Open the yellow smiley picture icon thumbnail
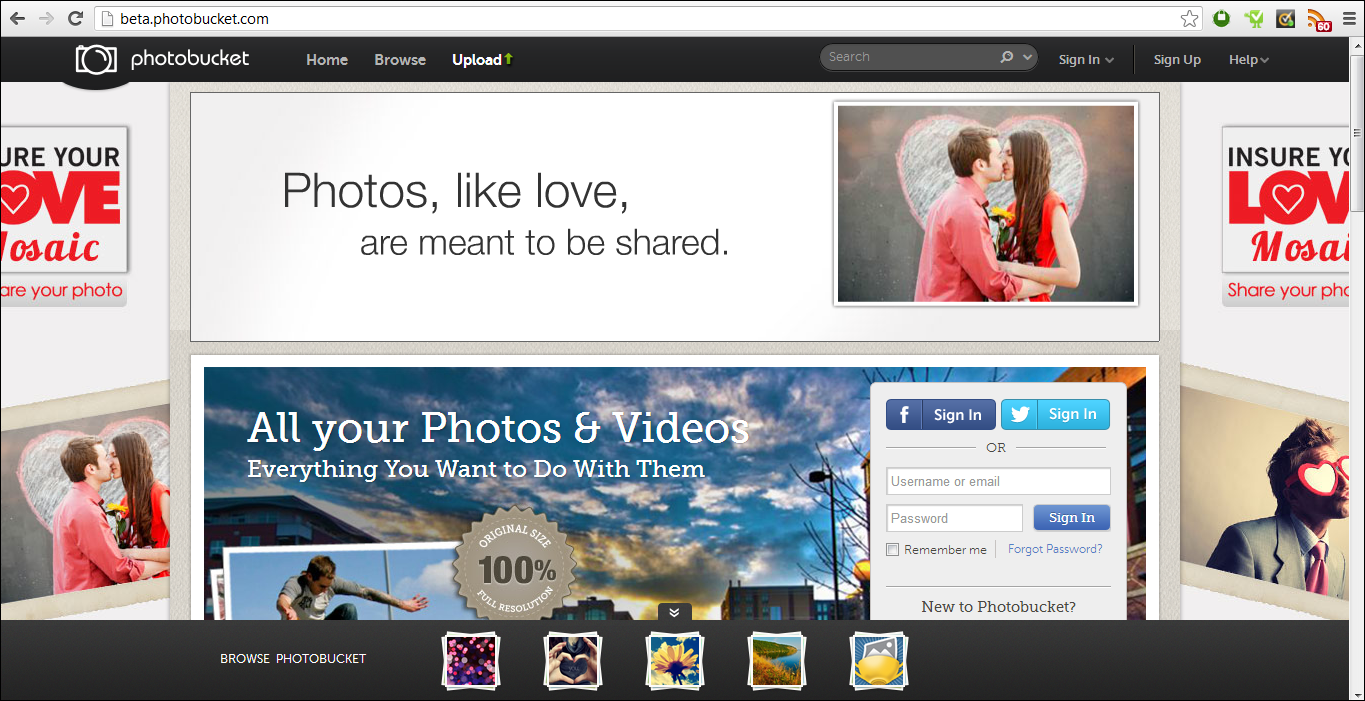The width and height of the screenshot is (1365, 701). pos(879,662)
